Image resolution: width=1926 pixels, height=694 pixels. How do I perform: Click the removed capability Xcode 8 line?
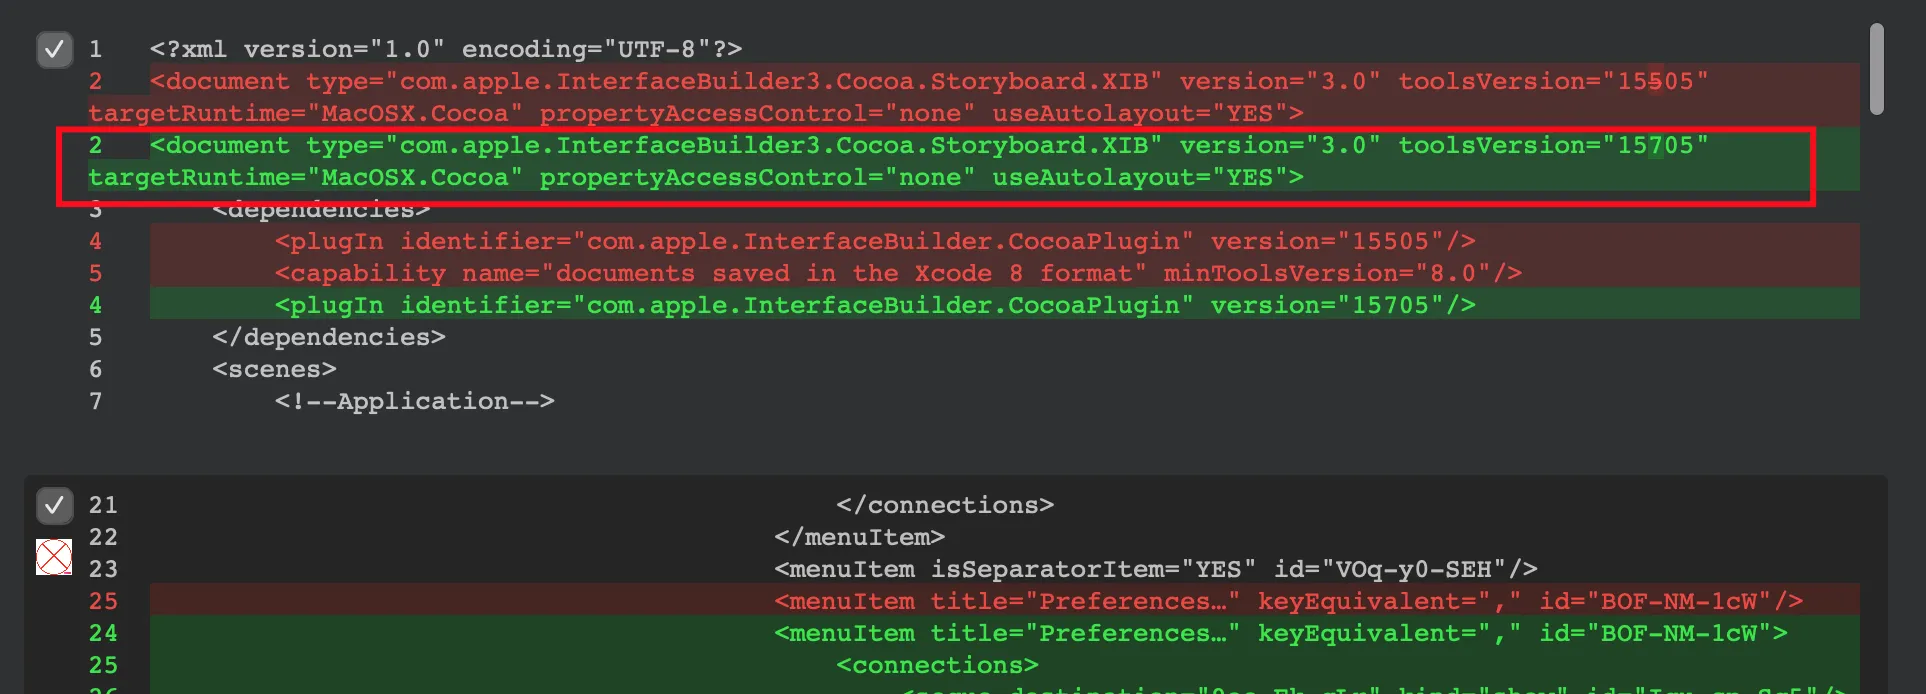(x=897, y=274)
